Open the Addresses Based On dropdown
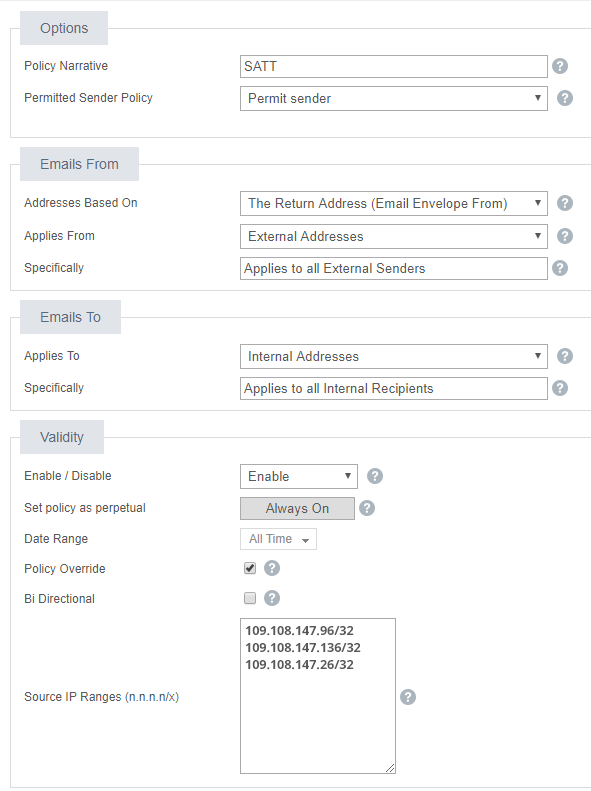The image size is (591, 791). 394,203
